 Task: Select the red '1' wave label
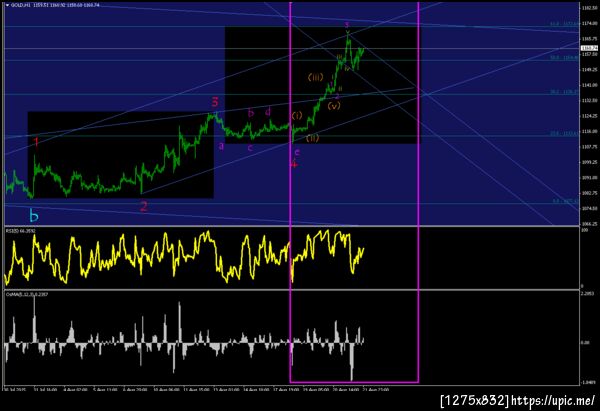click(36, 142)
